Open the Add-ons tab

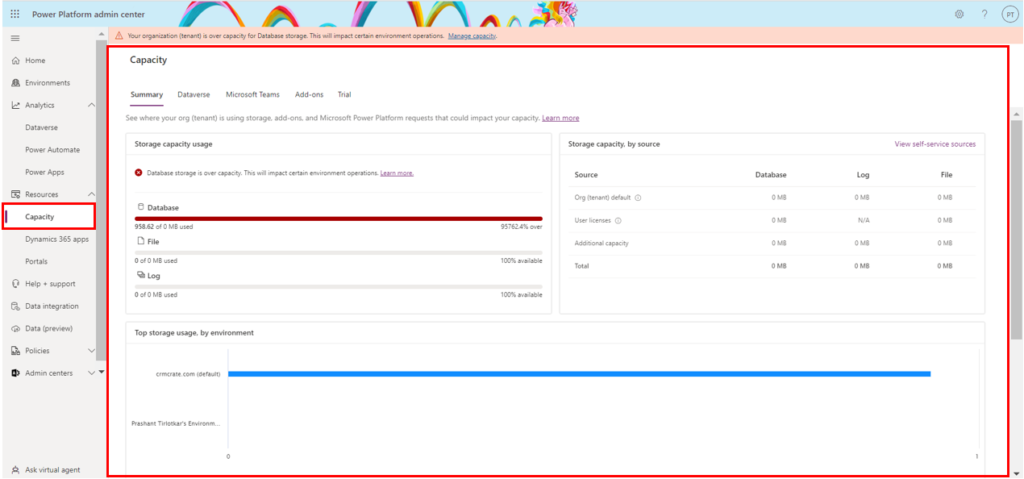tap(309, 95)
